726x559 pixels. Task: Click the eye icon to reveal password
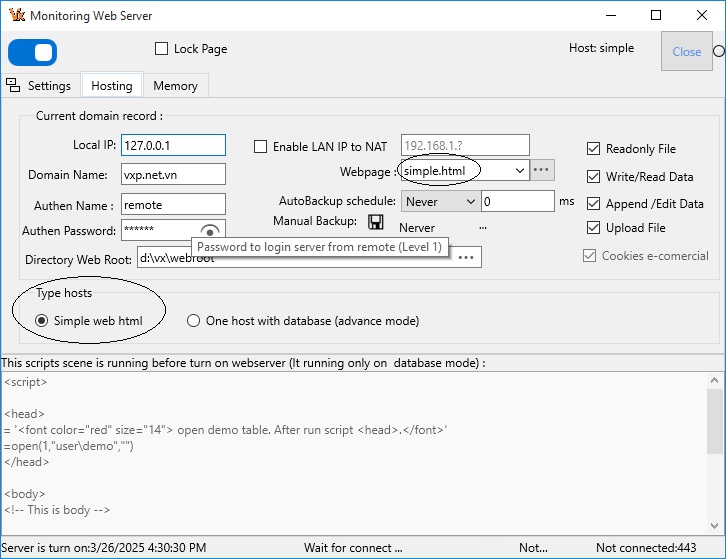209,231
